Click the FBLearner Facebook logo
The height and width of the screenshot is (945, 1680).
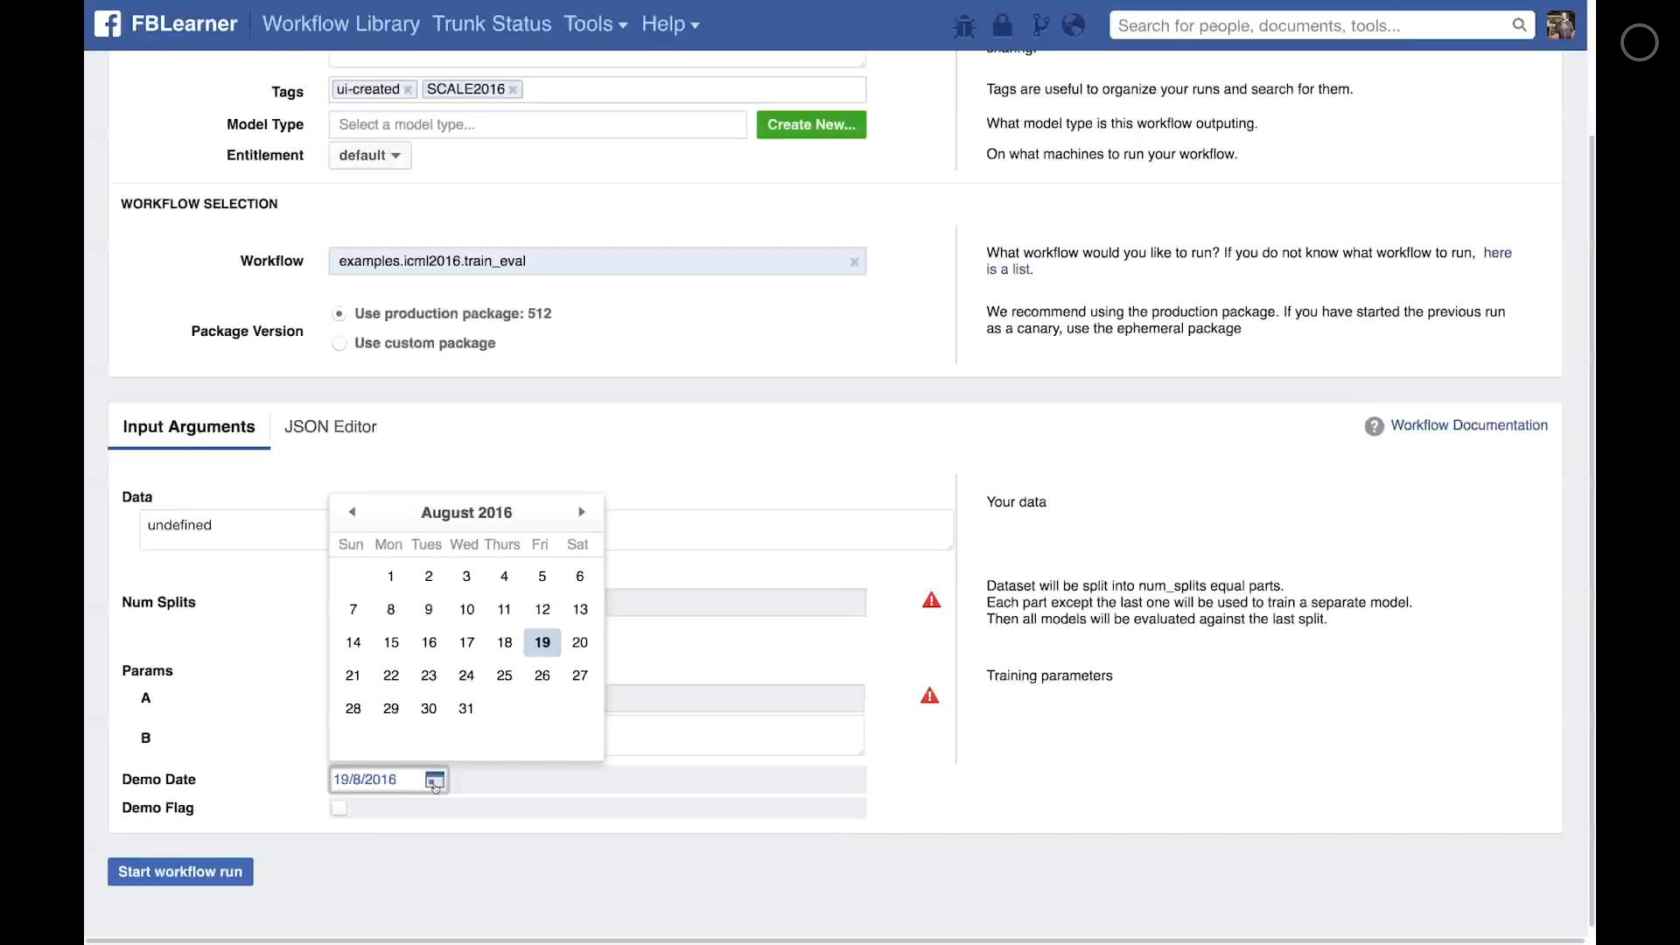107,23
